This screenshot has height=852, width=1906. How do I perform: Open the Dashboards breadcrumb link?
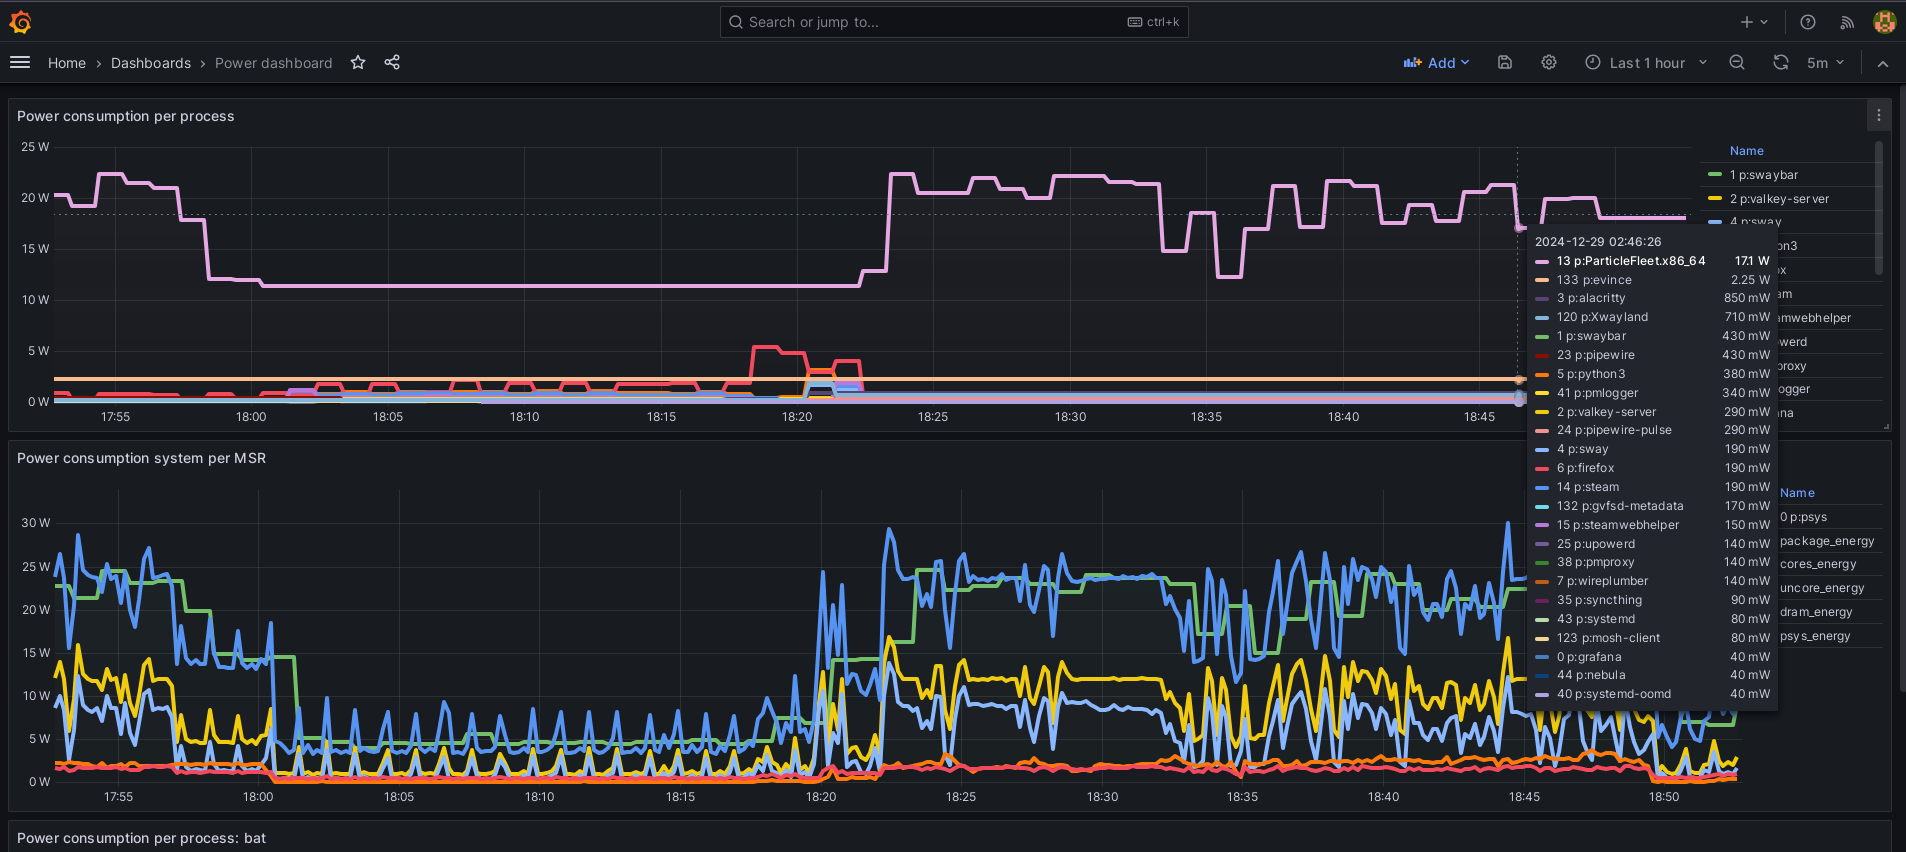pos(151,63)
